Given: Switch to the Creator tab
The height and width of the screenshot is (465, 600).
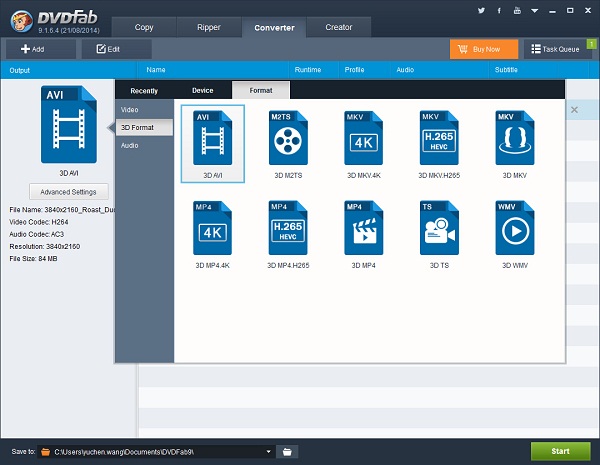Looking at the screenshot, I should pyautogui.click(x=339, y=27).
